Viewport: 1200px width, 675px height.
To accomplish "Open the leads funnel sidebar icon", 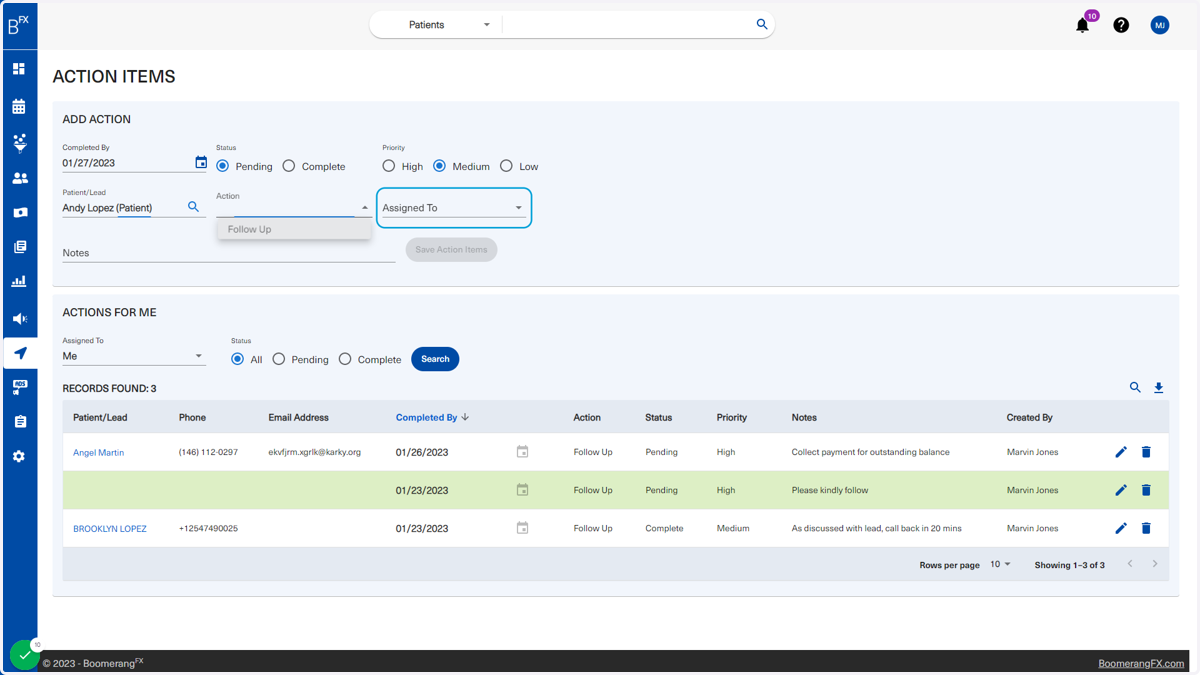I will pyautogui.click(x=19, y=143).
